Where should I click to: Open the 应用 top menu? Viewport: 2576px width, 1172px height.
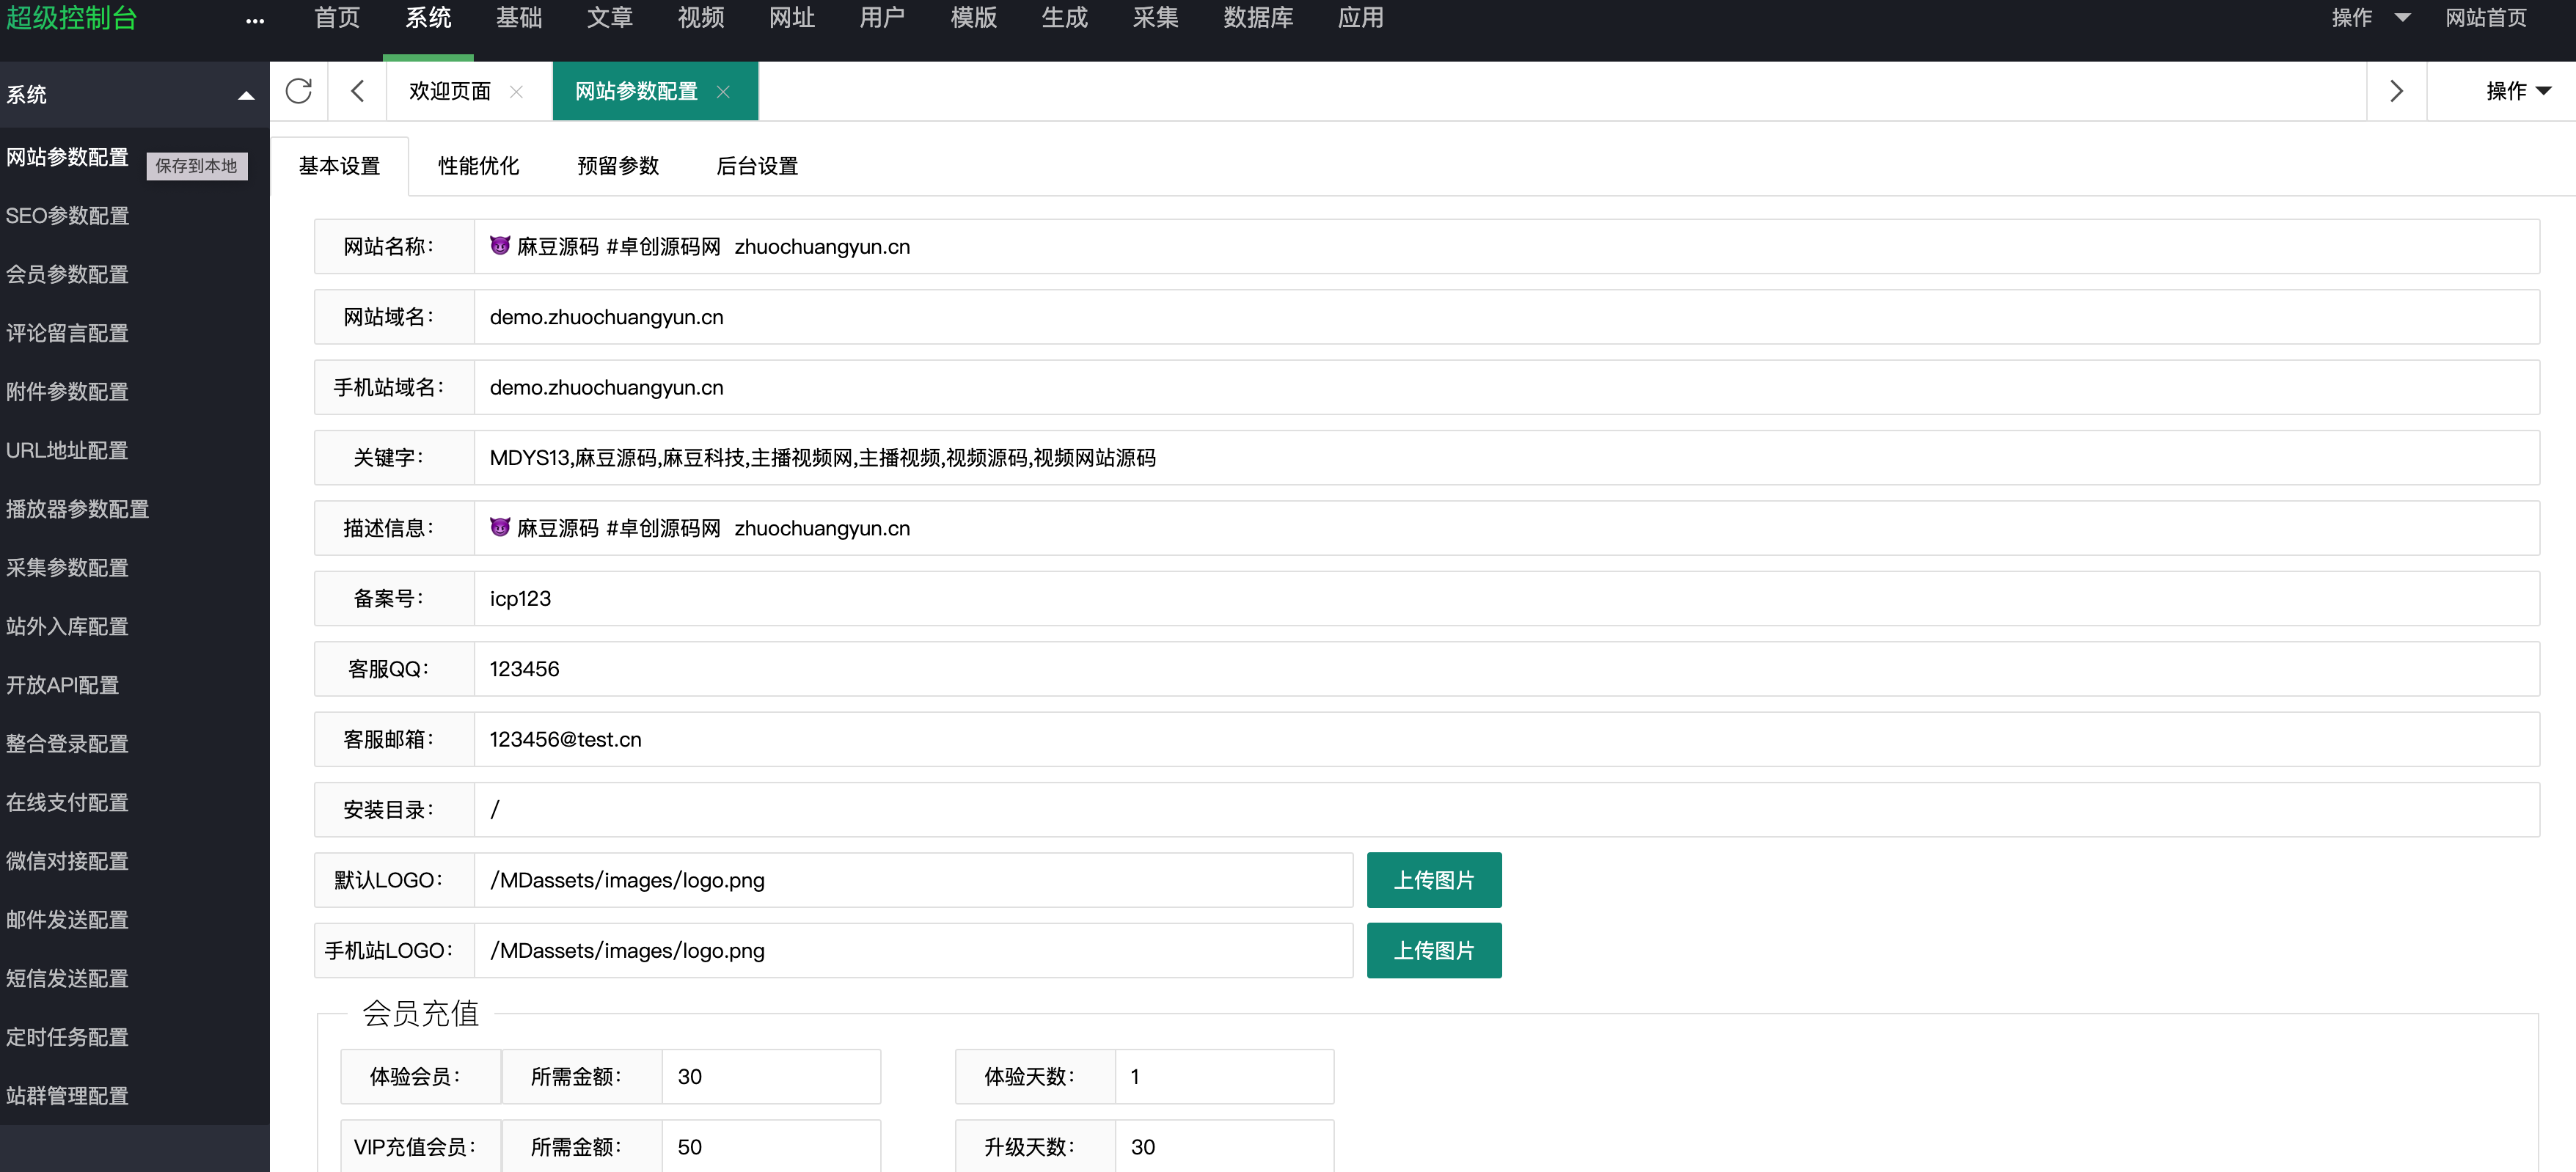click(1361, 18)
